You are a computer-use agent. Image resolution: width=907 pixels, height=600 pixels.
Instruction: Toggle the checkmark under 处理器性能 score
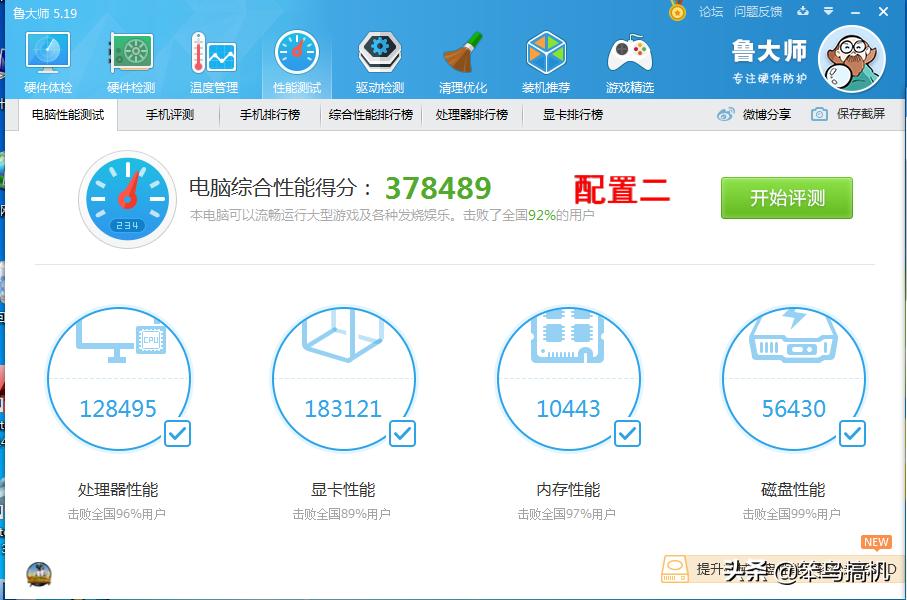pos(176,434)
